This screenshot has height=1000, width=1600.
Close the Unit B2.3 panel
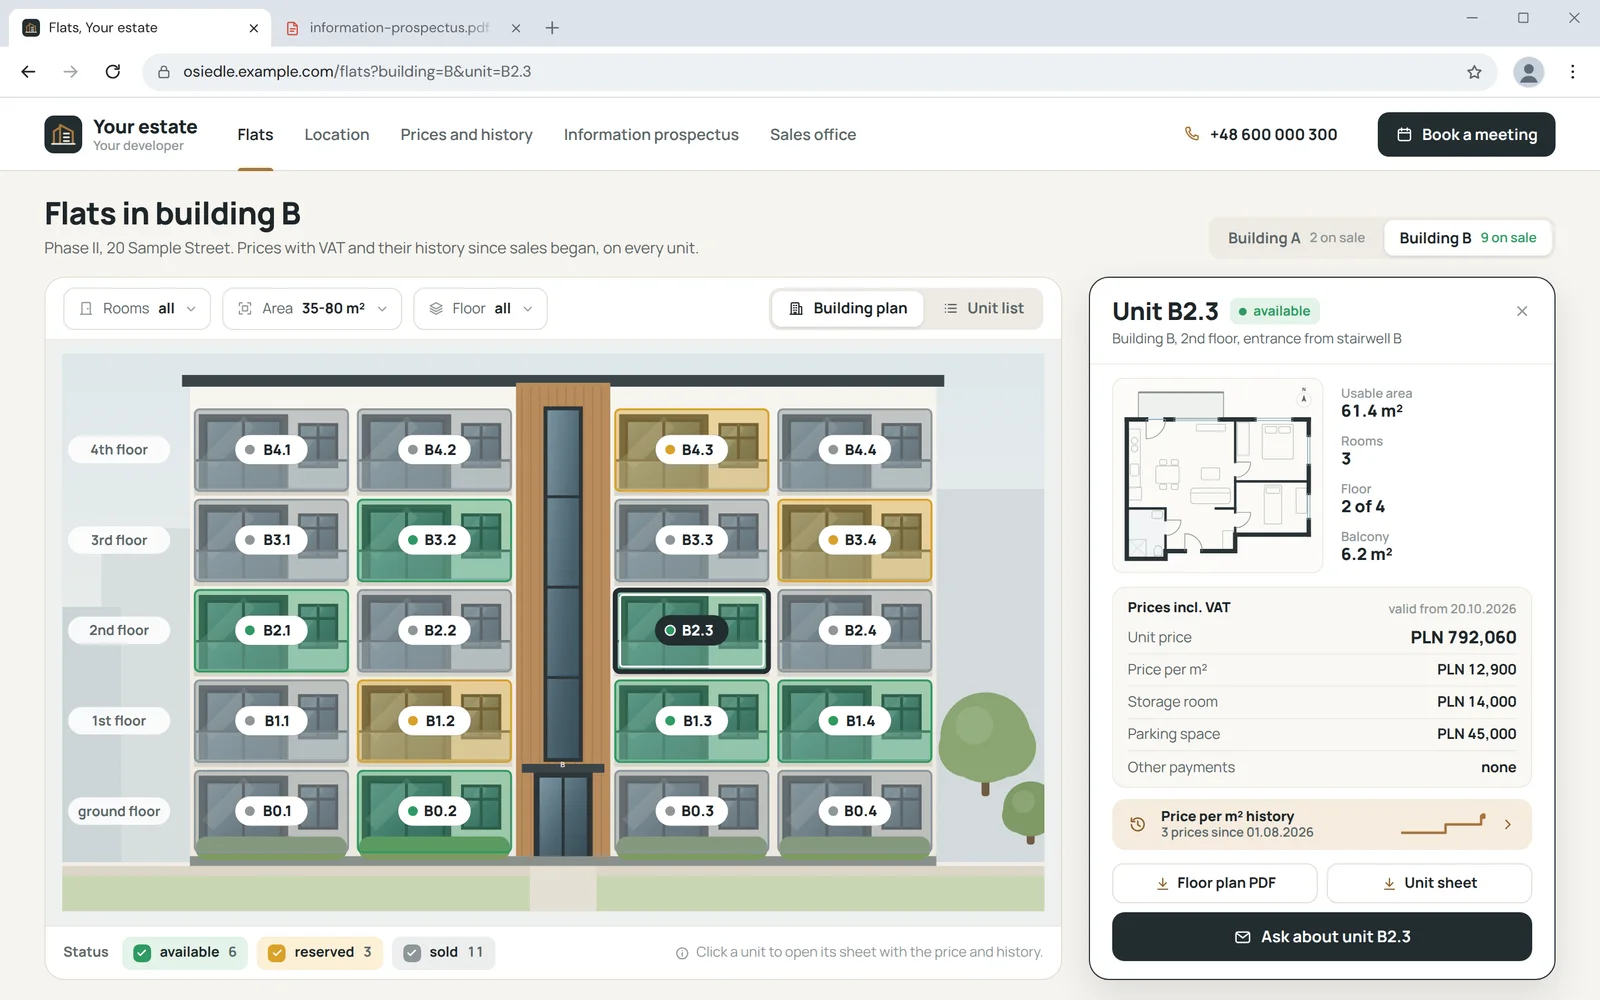[1522, 311]
